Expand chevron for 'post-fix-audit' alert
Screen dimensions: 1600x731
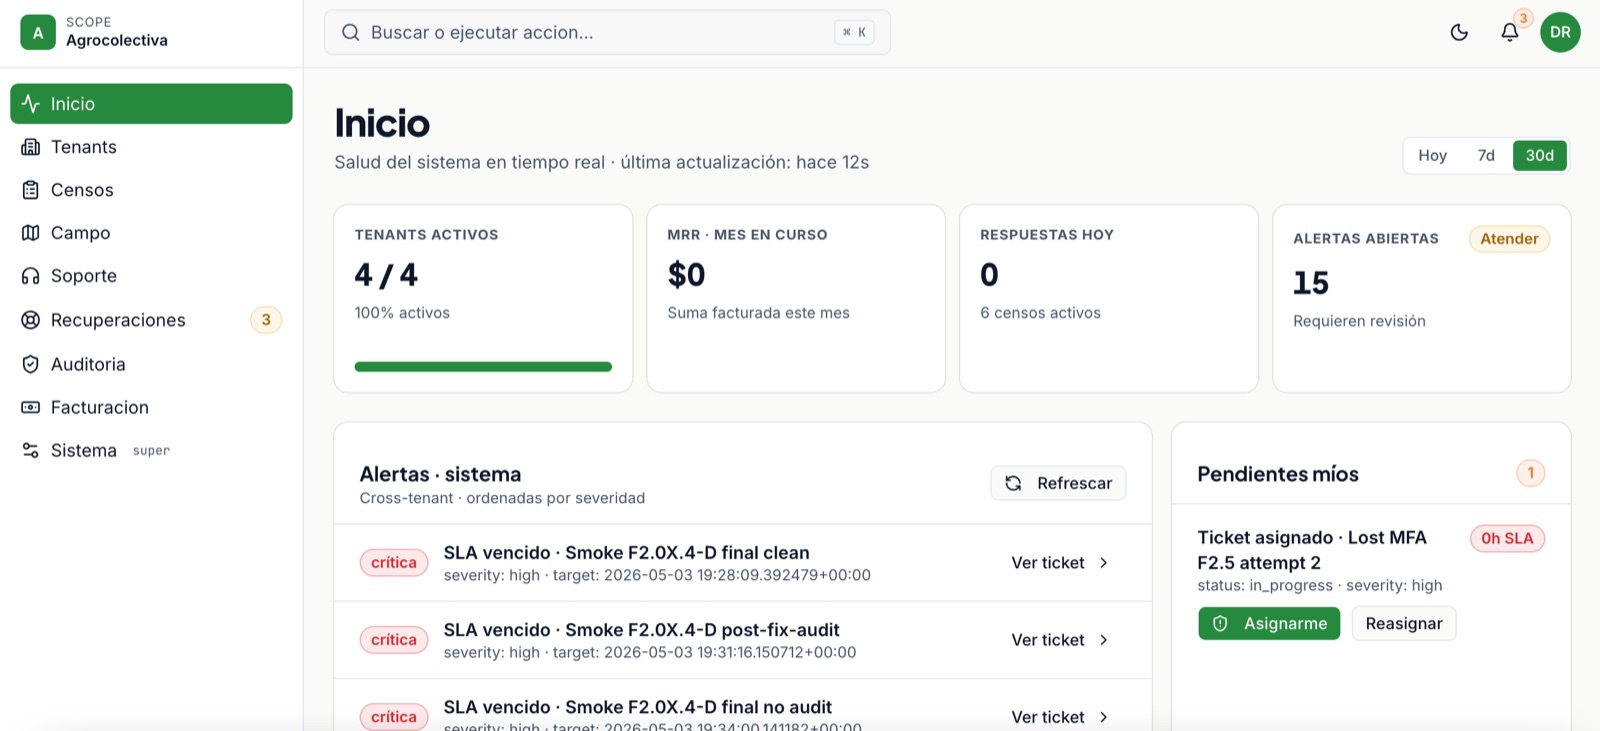[x=1104, y=640]
